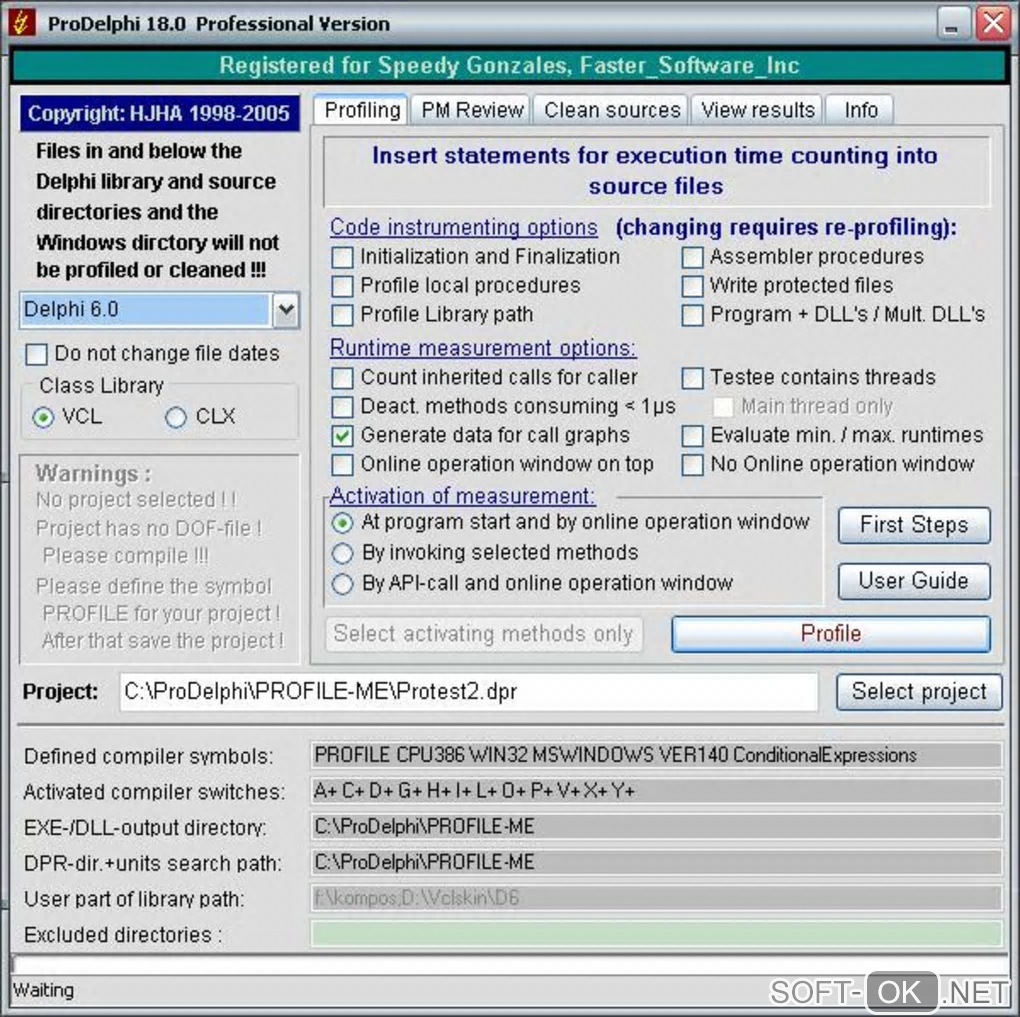Viewport: 1020px width, 1017px height.
Task: Tick the Write protected files checkbox
Action: click(x=692, y=286)
